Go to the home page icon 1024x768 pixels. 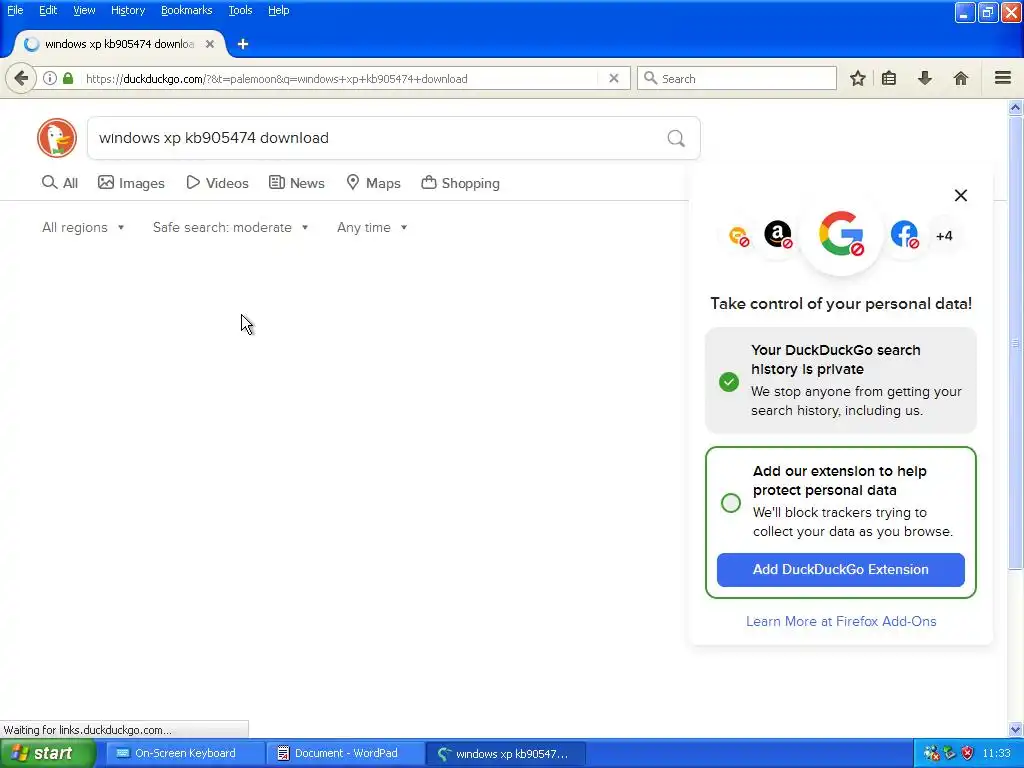[x=961, y=79]
